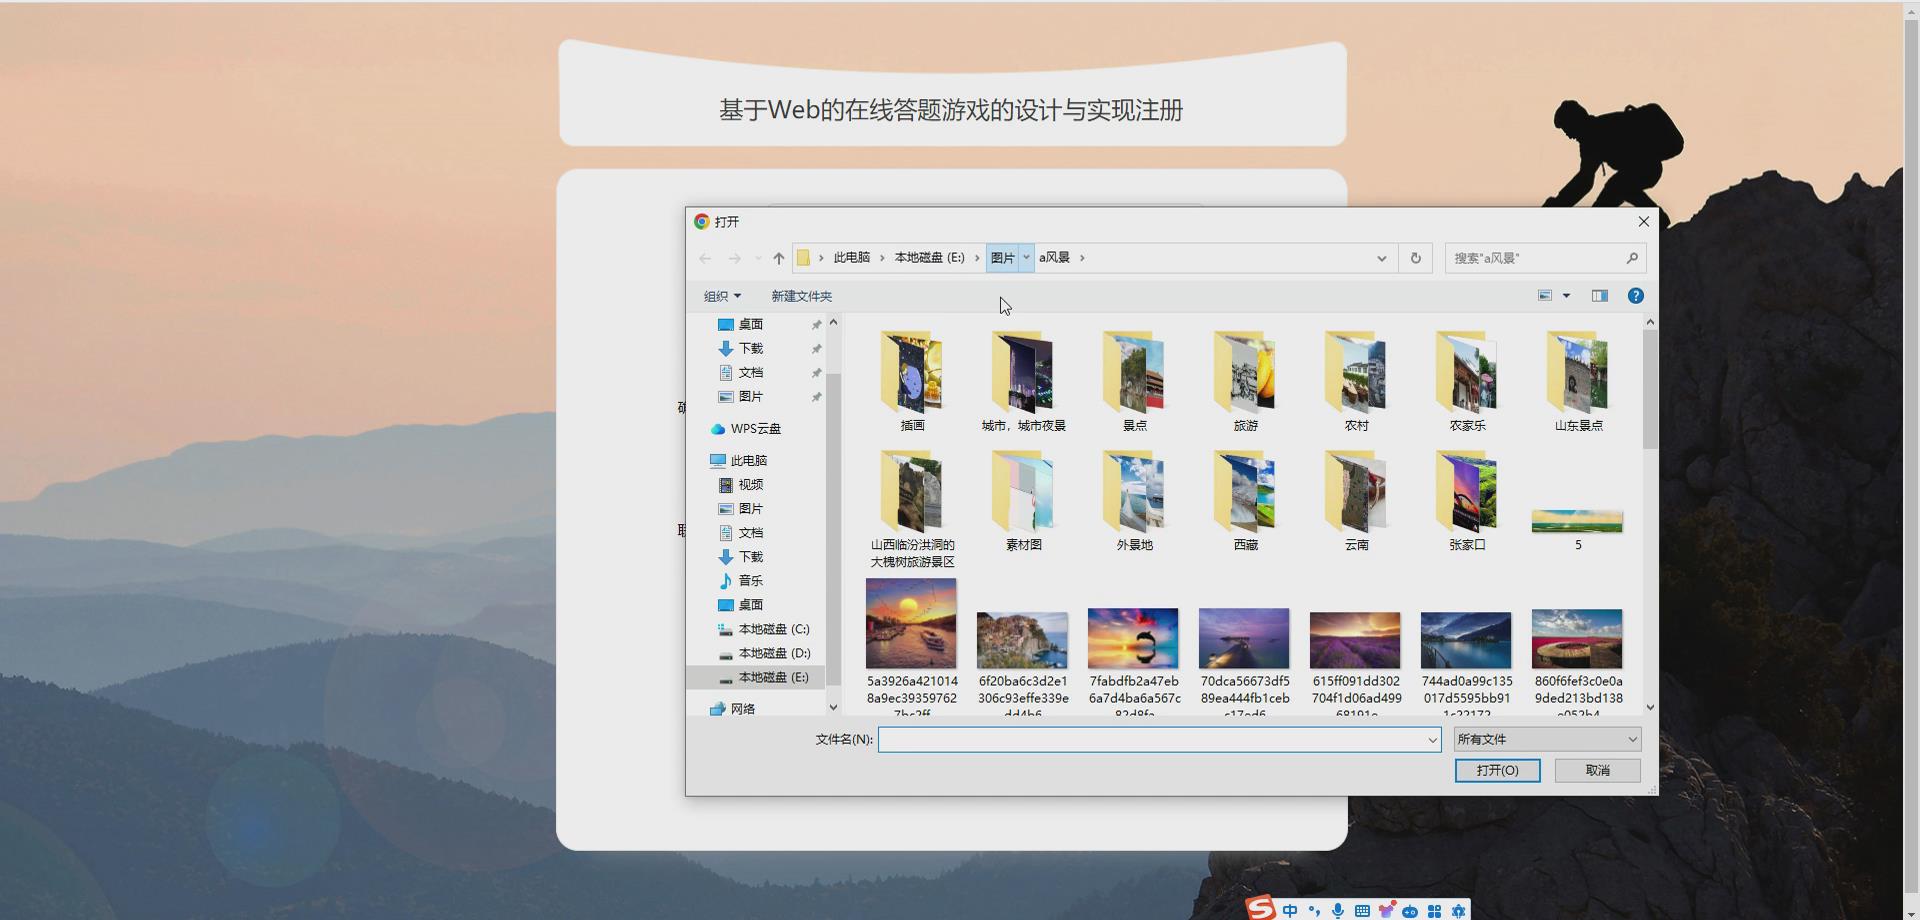This screenshot has height=920, width=1920.
Task: Show the preview pane
Action: [x=1599, y=295]
